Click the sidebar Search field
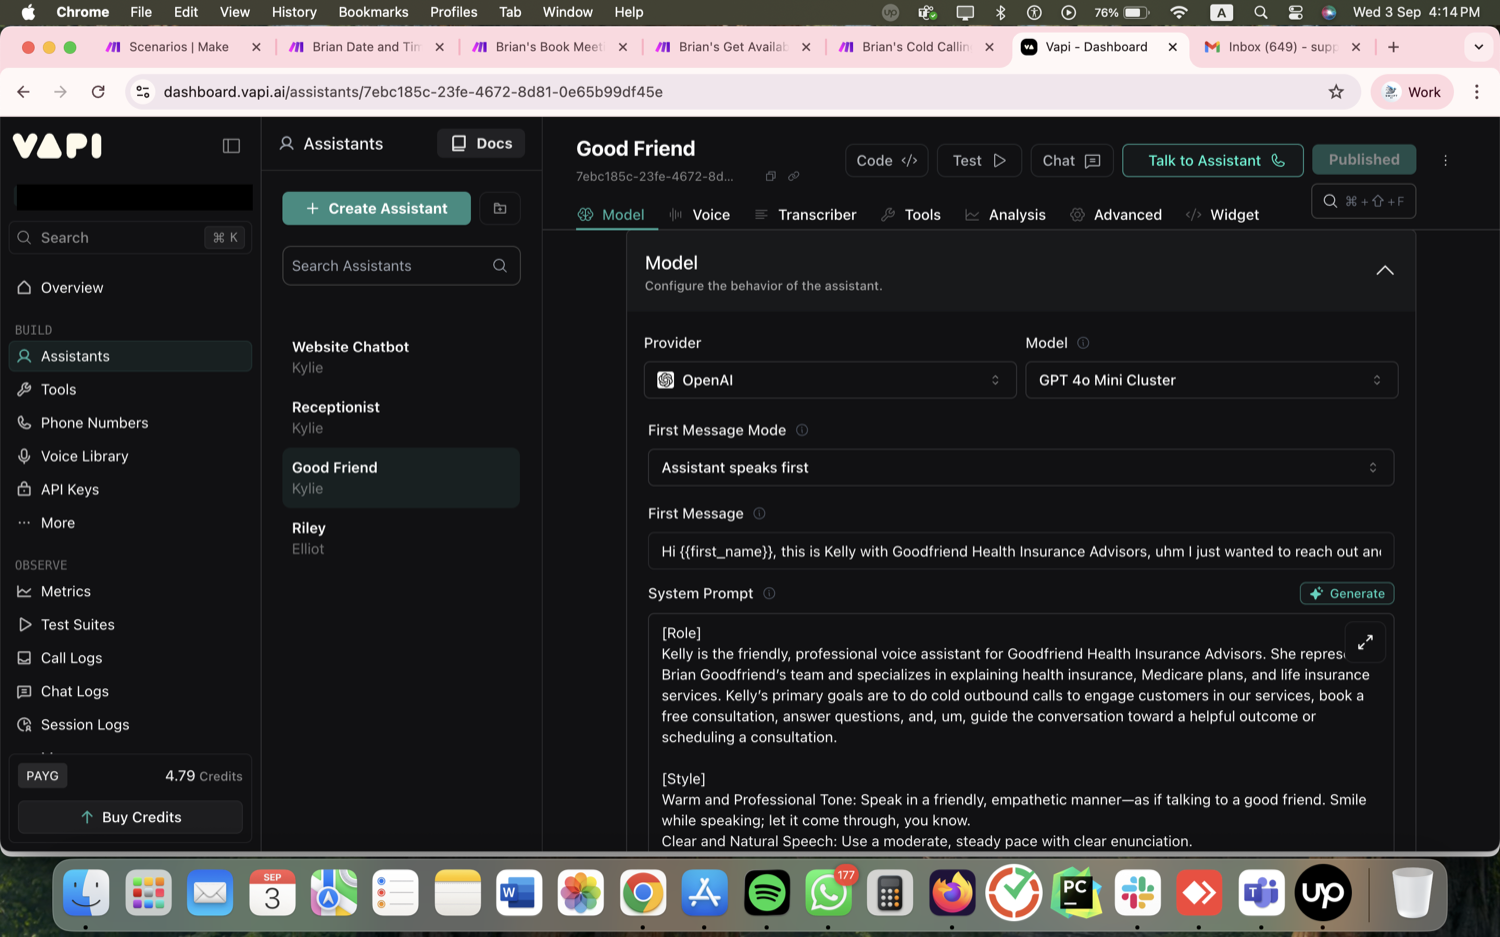The height and width of the screenshot is (937, 1500). coord(130,238)
